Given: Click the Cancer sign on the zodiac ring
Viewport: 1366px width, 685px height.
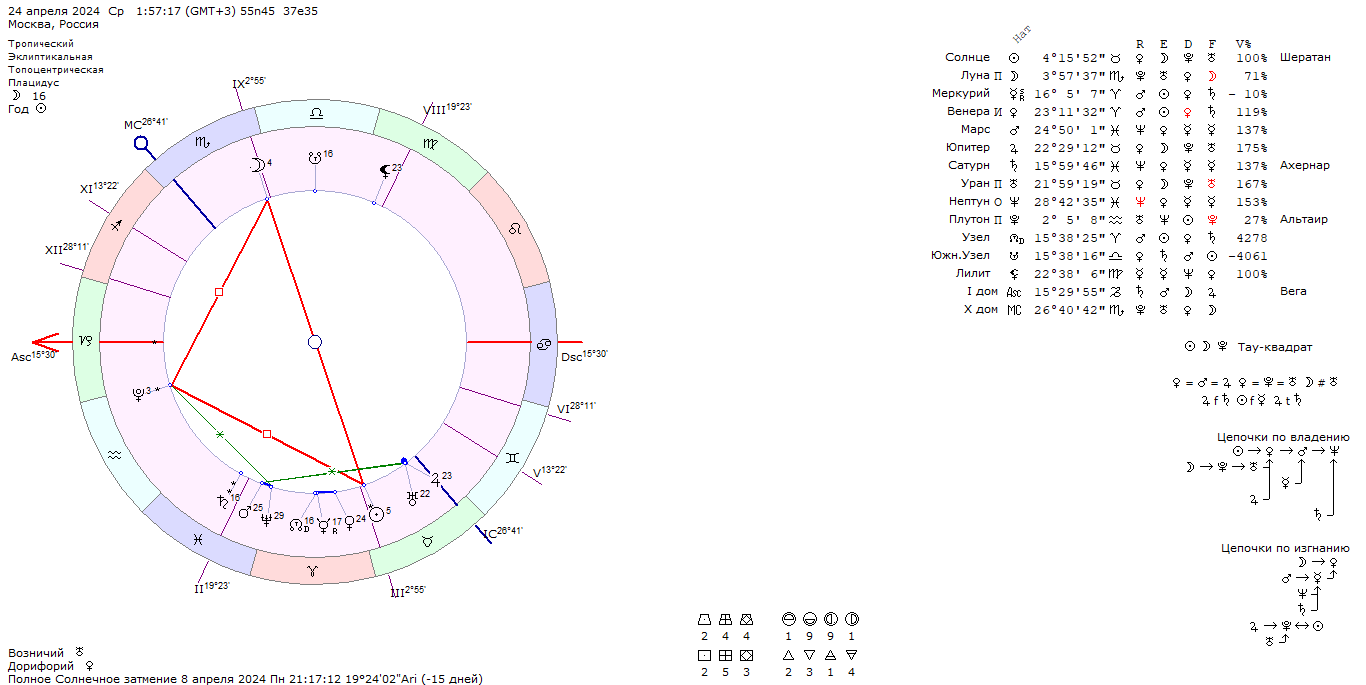Looking at the screenshot, I should (x=542, y=345).
